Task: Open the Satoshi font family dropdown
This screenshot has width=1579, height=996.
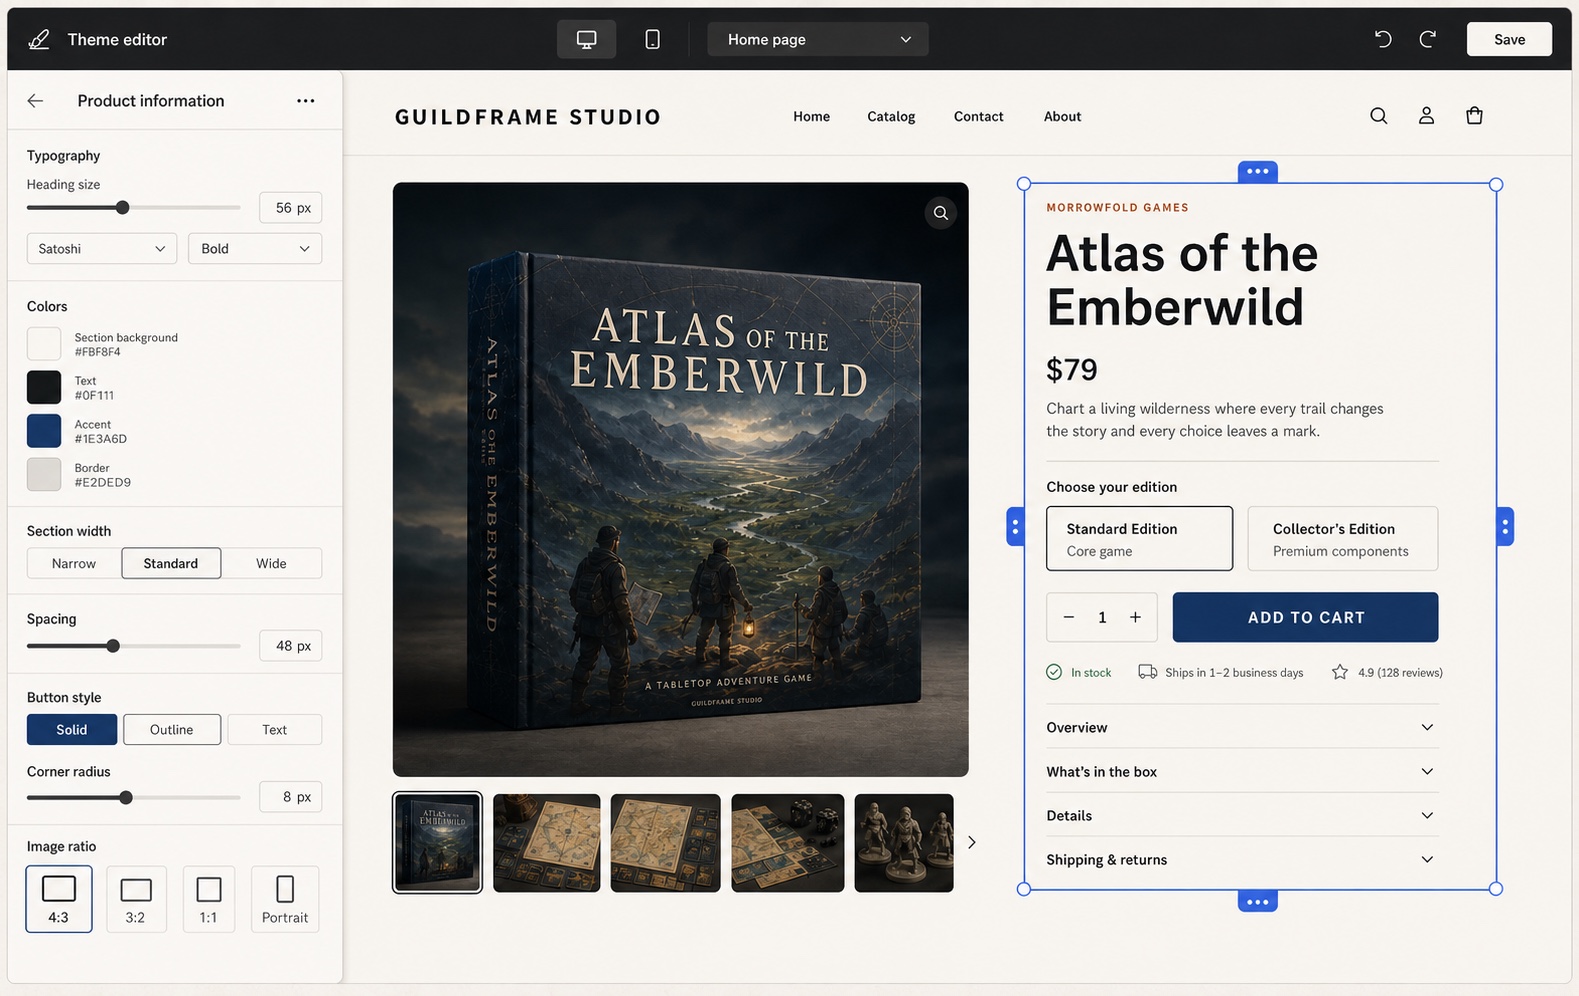Action: (102, 249)
